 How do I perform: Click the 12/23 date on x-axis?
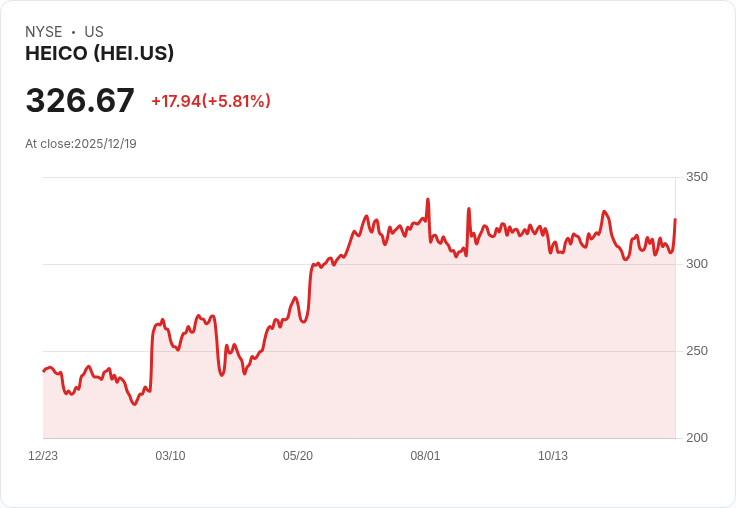43,456
